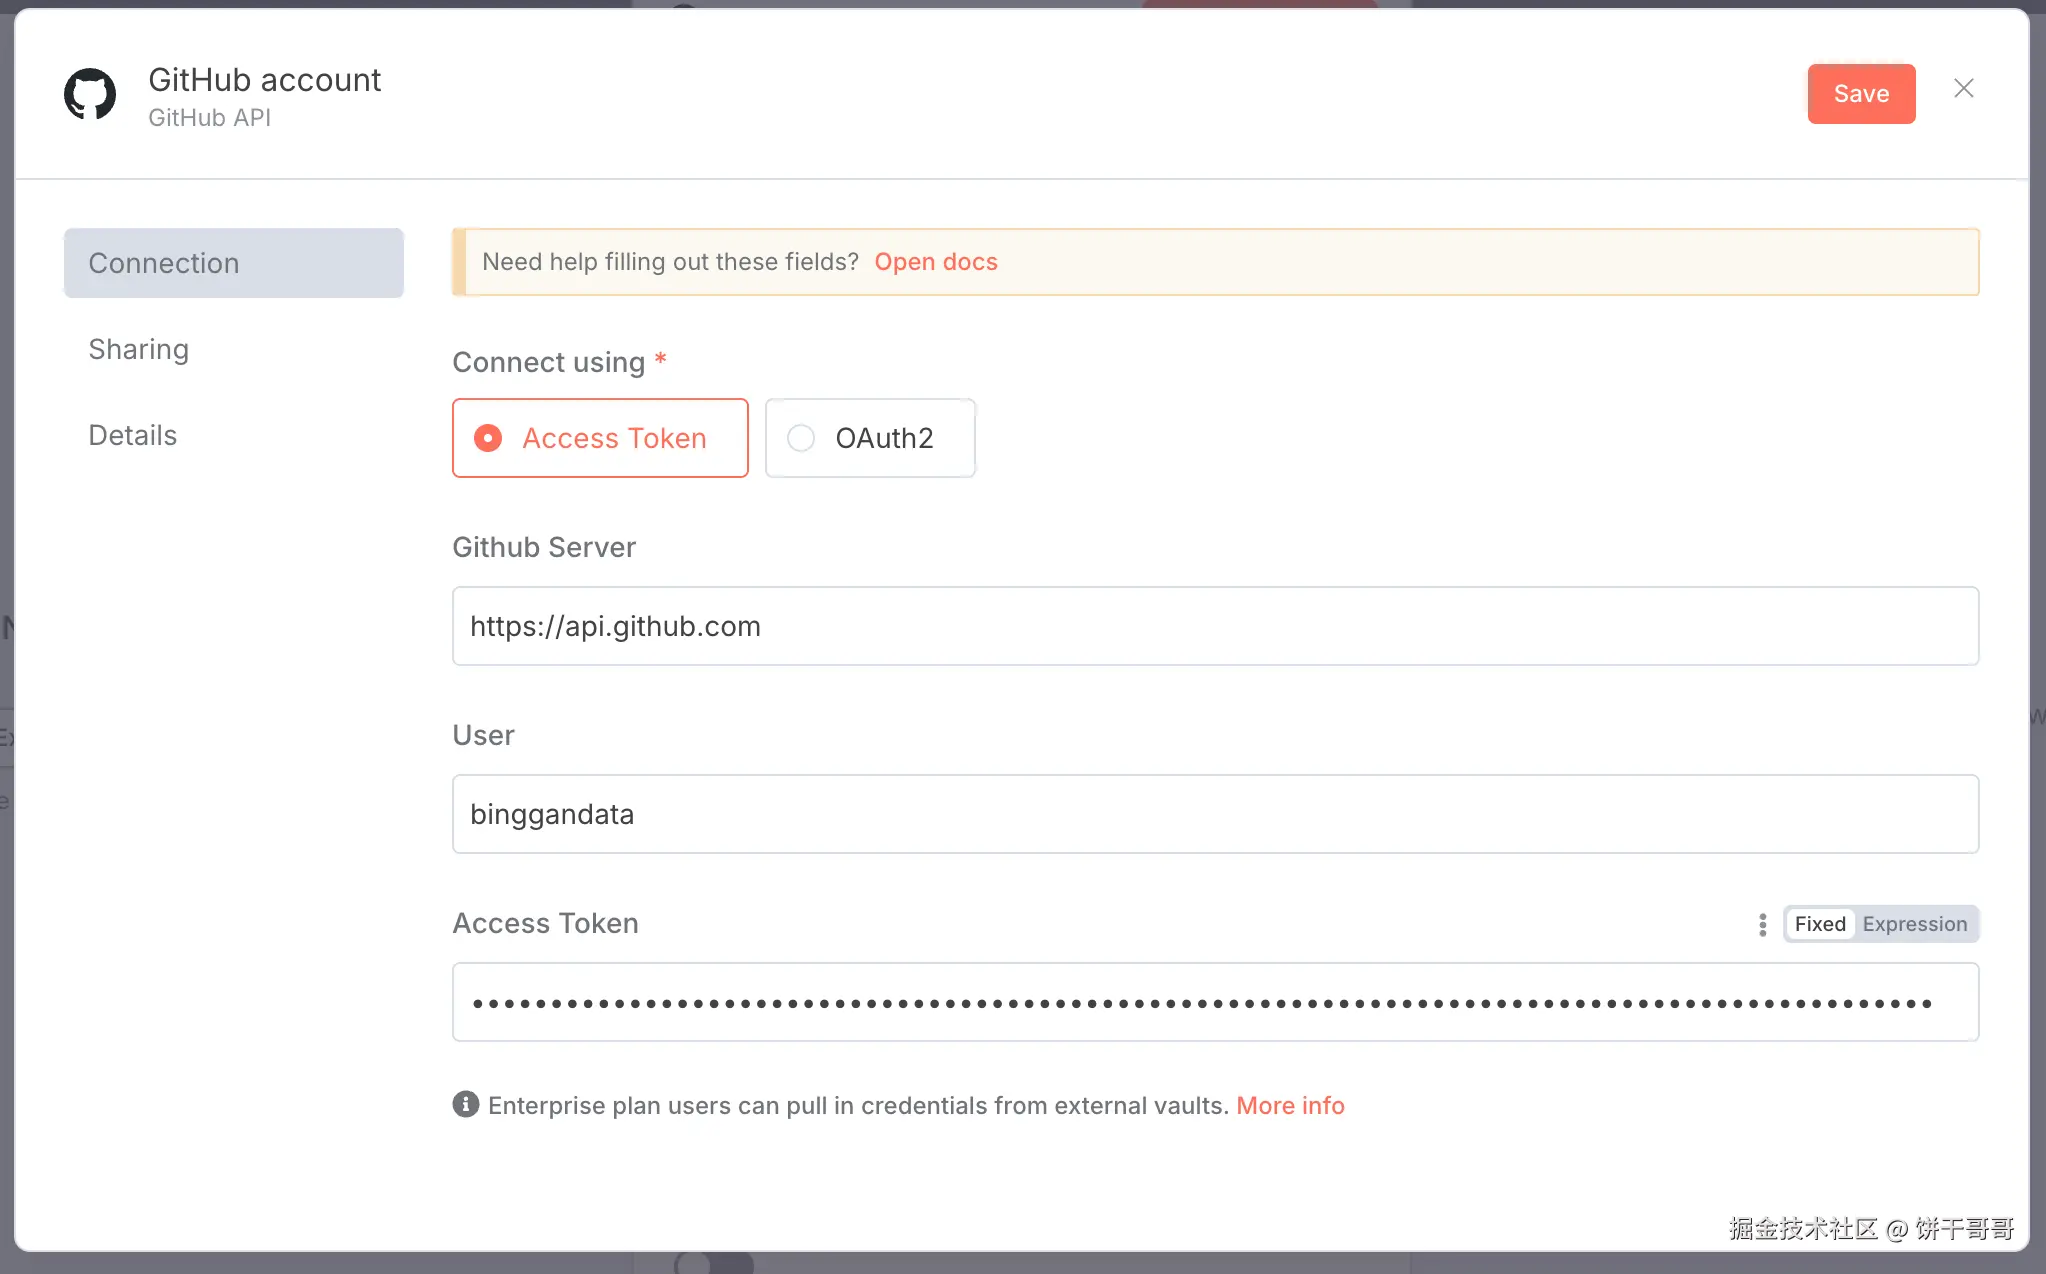This screenshot has width=2046, height=1274.
Task: Open the Details tab
Action: click(133, 435)
